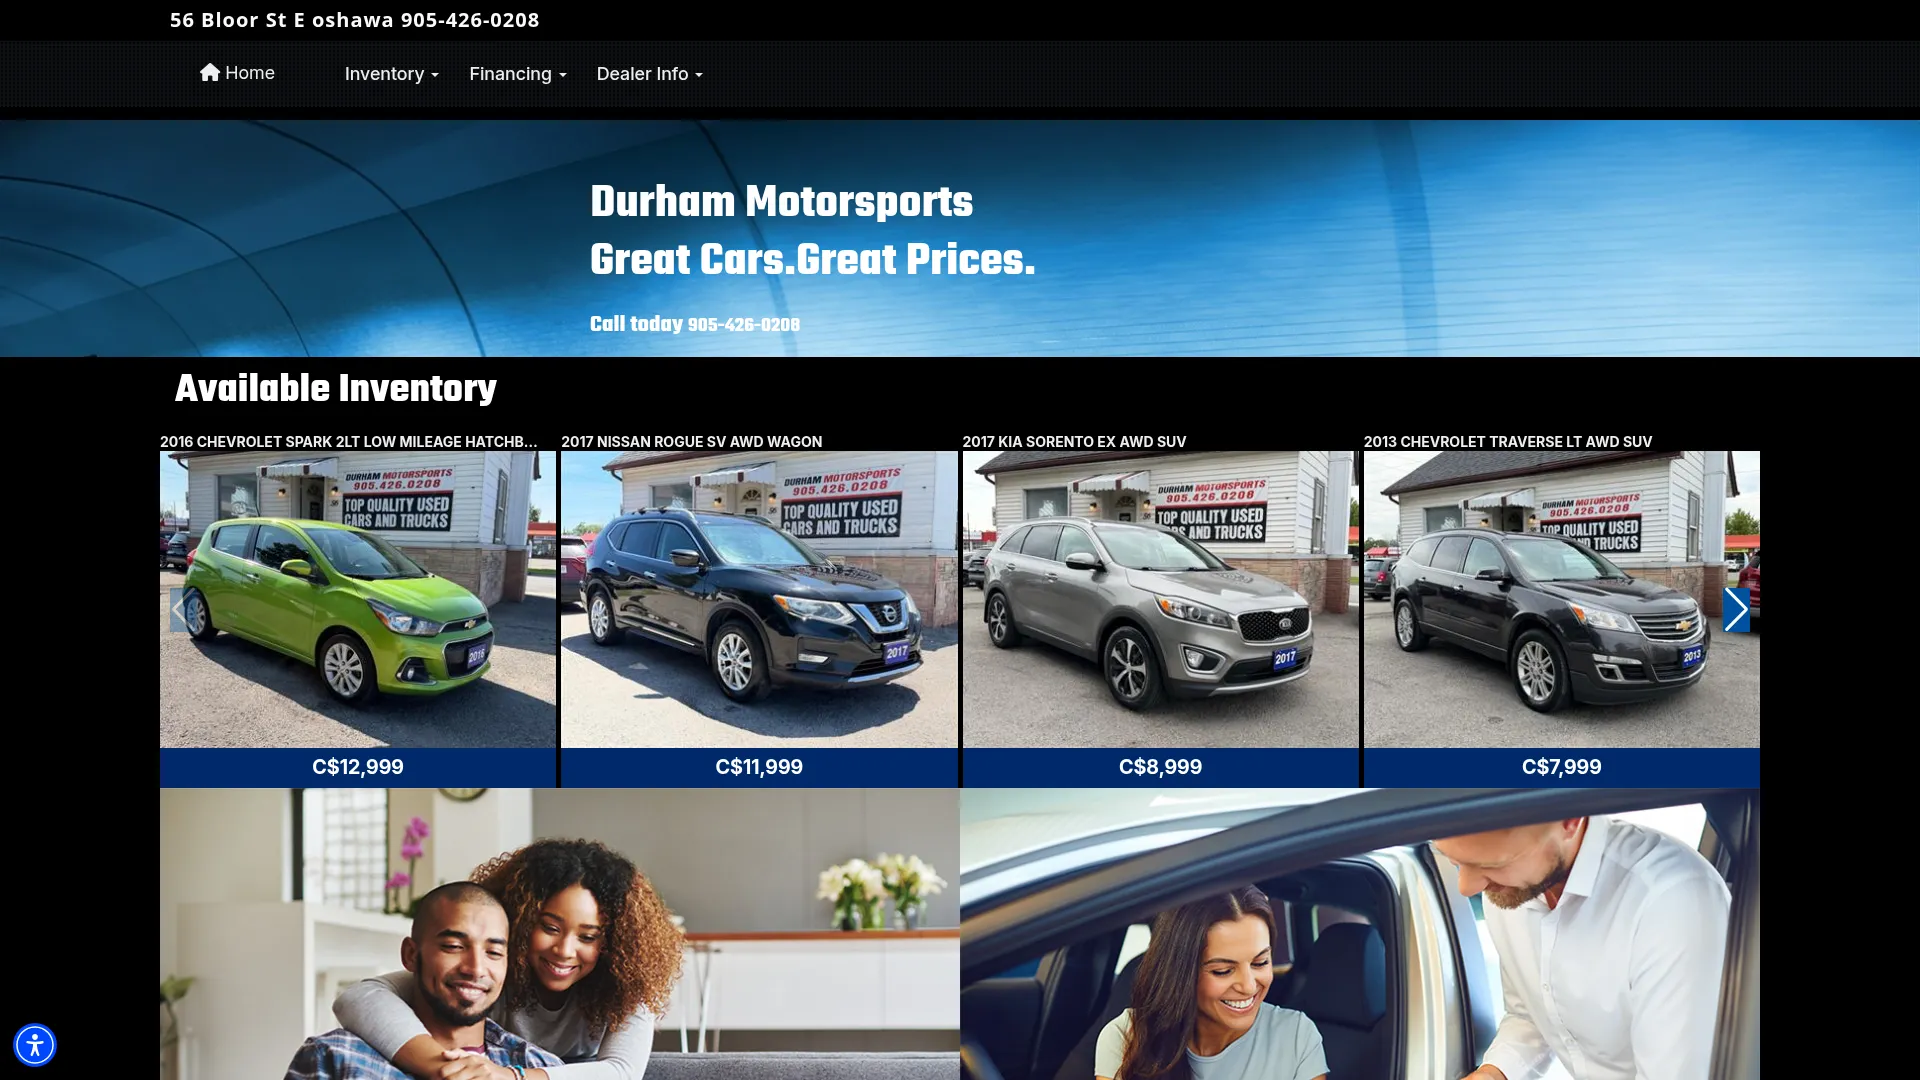Screen dimensions: 1920x1080
Task: Open the Dealer Info dropdown
Action: [x=649, y=74]
